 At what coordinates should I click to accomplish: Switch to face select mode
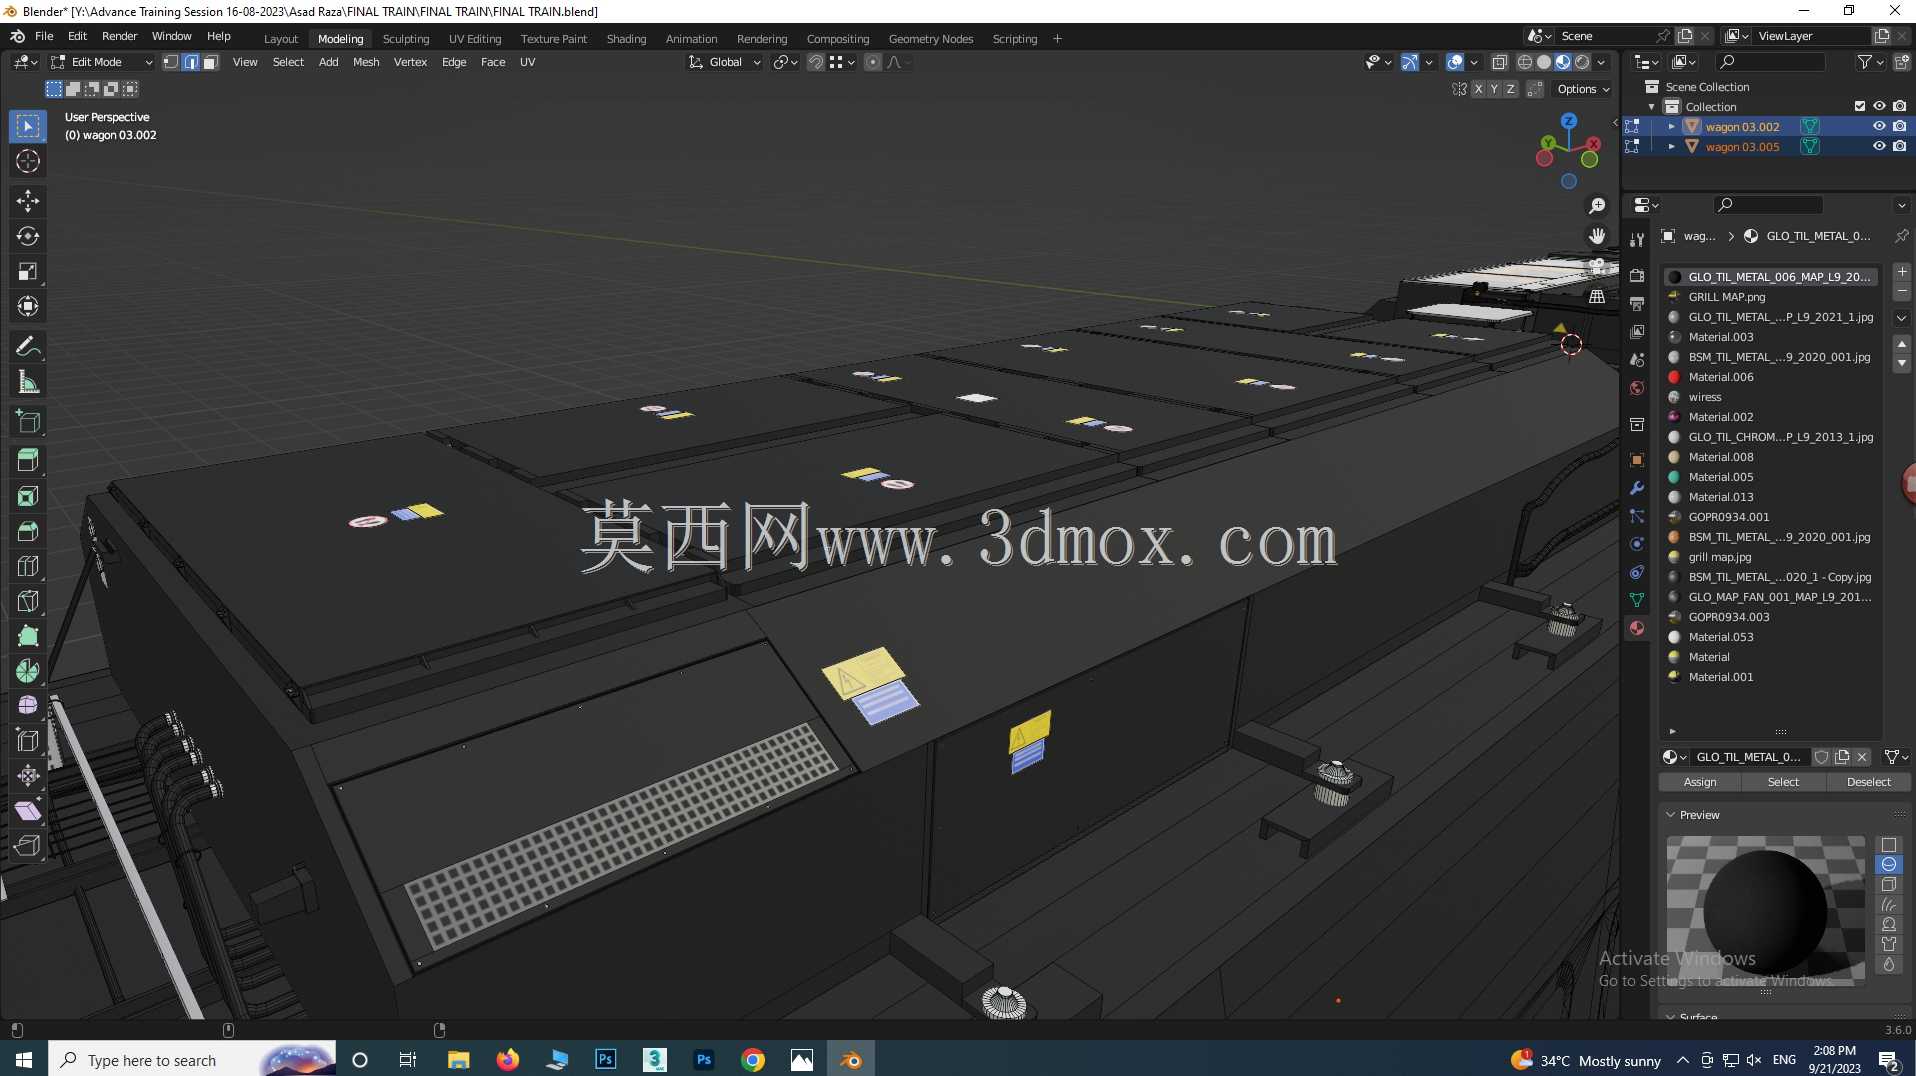click(210, 62)
